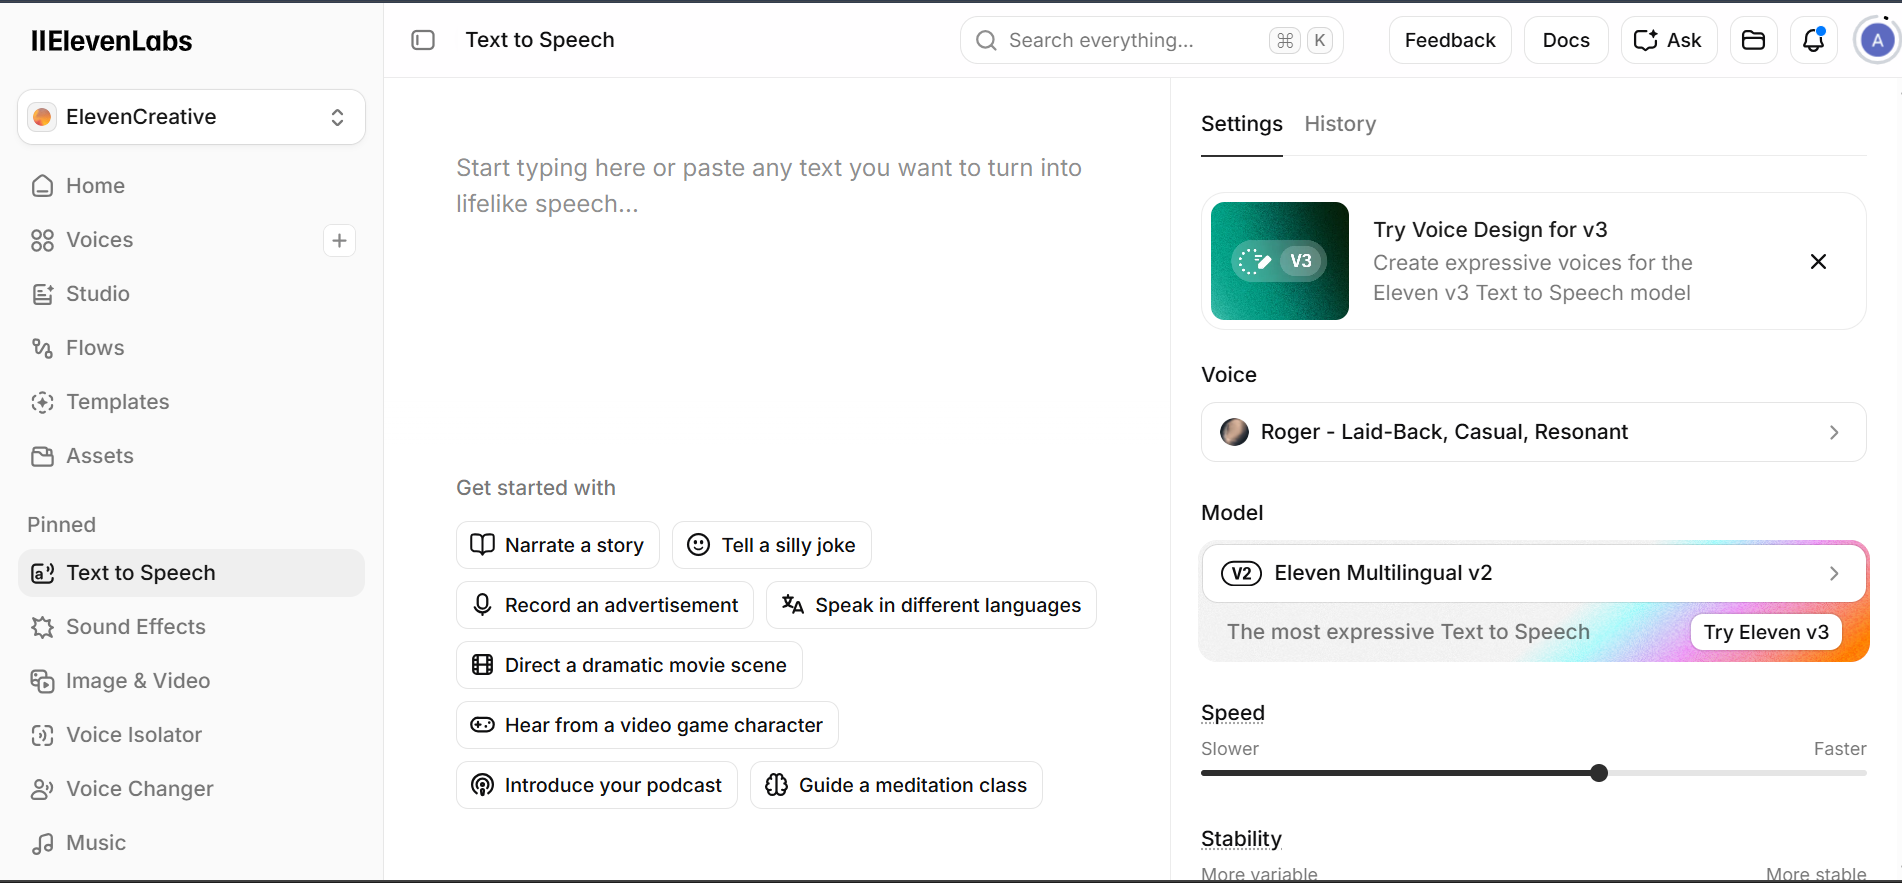
Task: Focus the Search everything field
Action: click(x=1151, y=40)
